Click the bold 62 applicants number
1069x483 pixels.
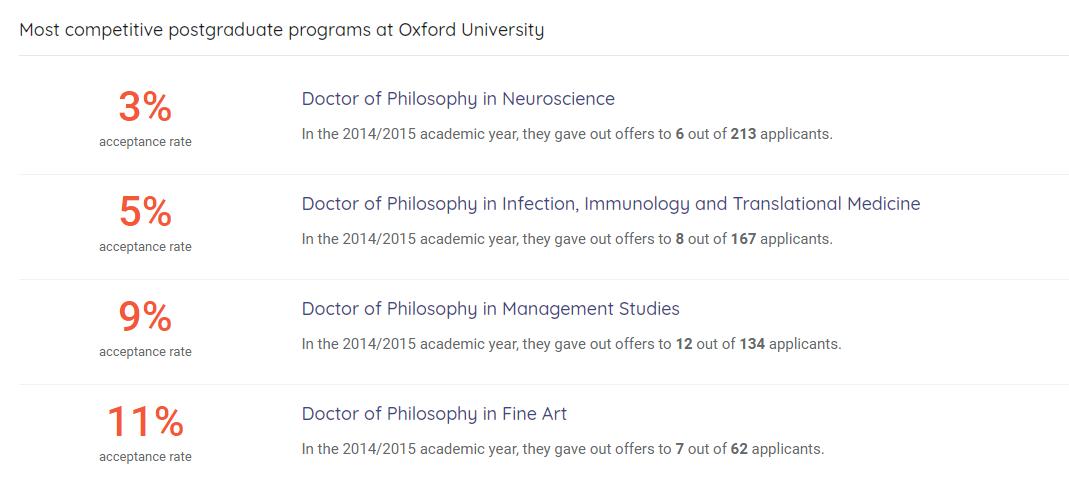[x=739, y=449]
